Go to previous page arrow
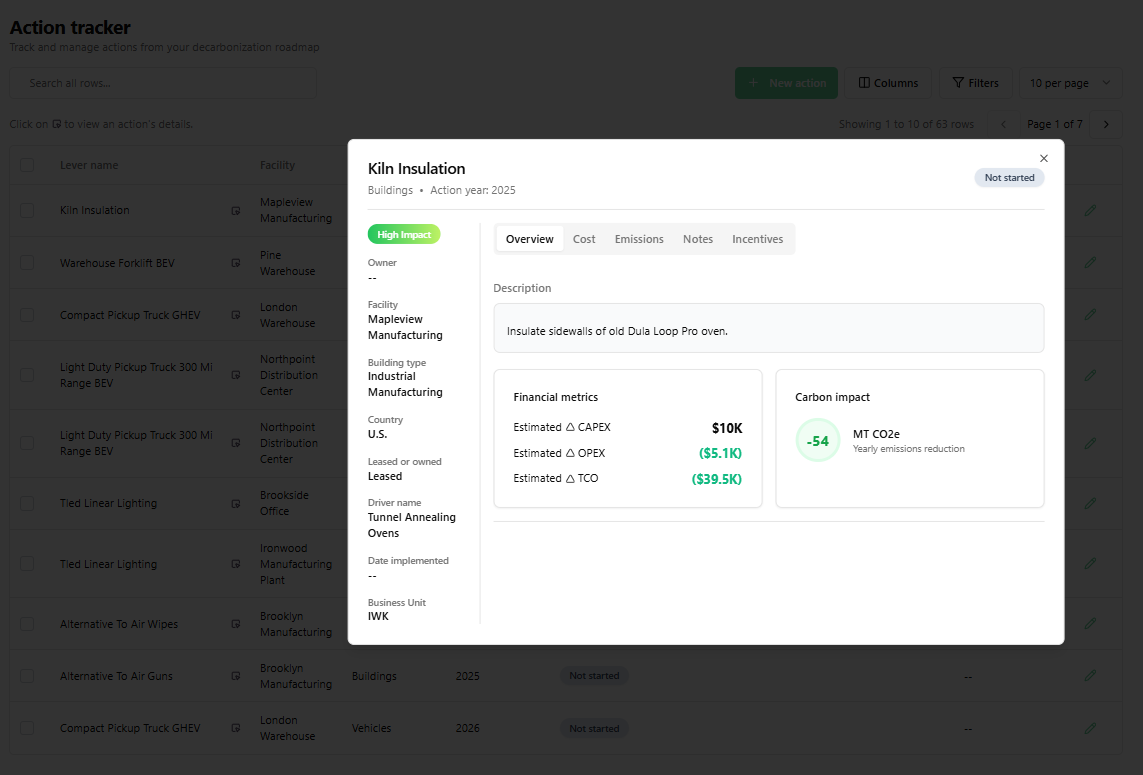This screenshot has height=775, width=1143. 1003,125
